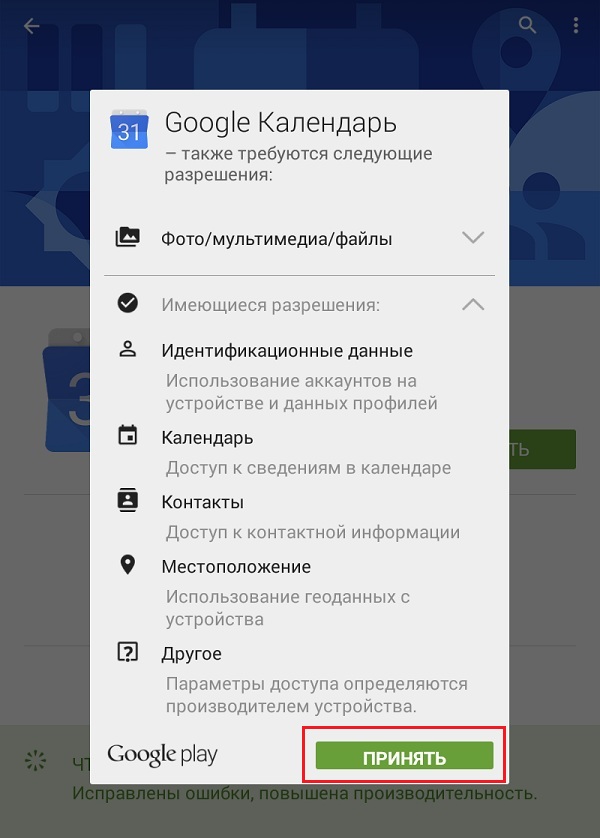Viewport: 600px width, 838px height.
Task: Click the Google play logo
Action: pyautogui.click(x=162, y=755)
